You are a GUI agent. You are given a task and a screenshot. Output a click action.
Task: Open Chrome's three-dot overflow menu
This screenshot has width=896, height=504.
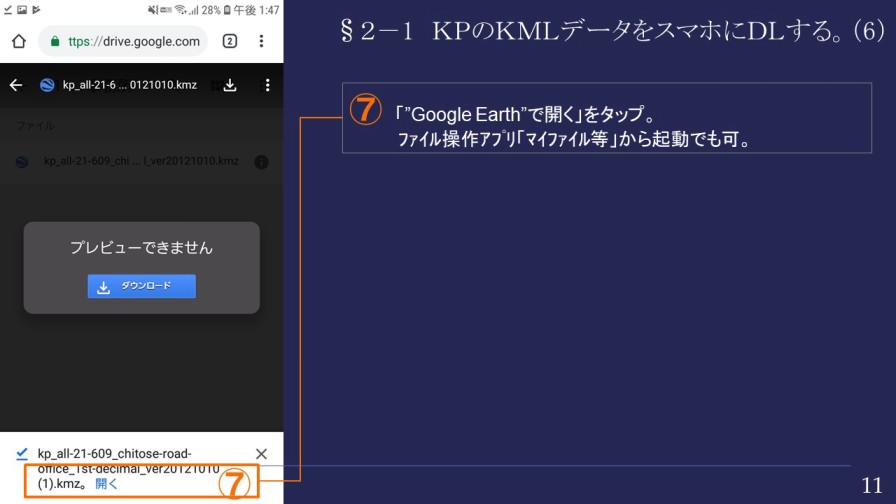tap(262, 42)
